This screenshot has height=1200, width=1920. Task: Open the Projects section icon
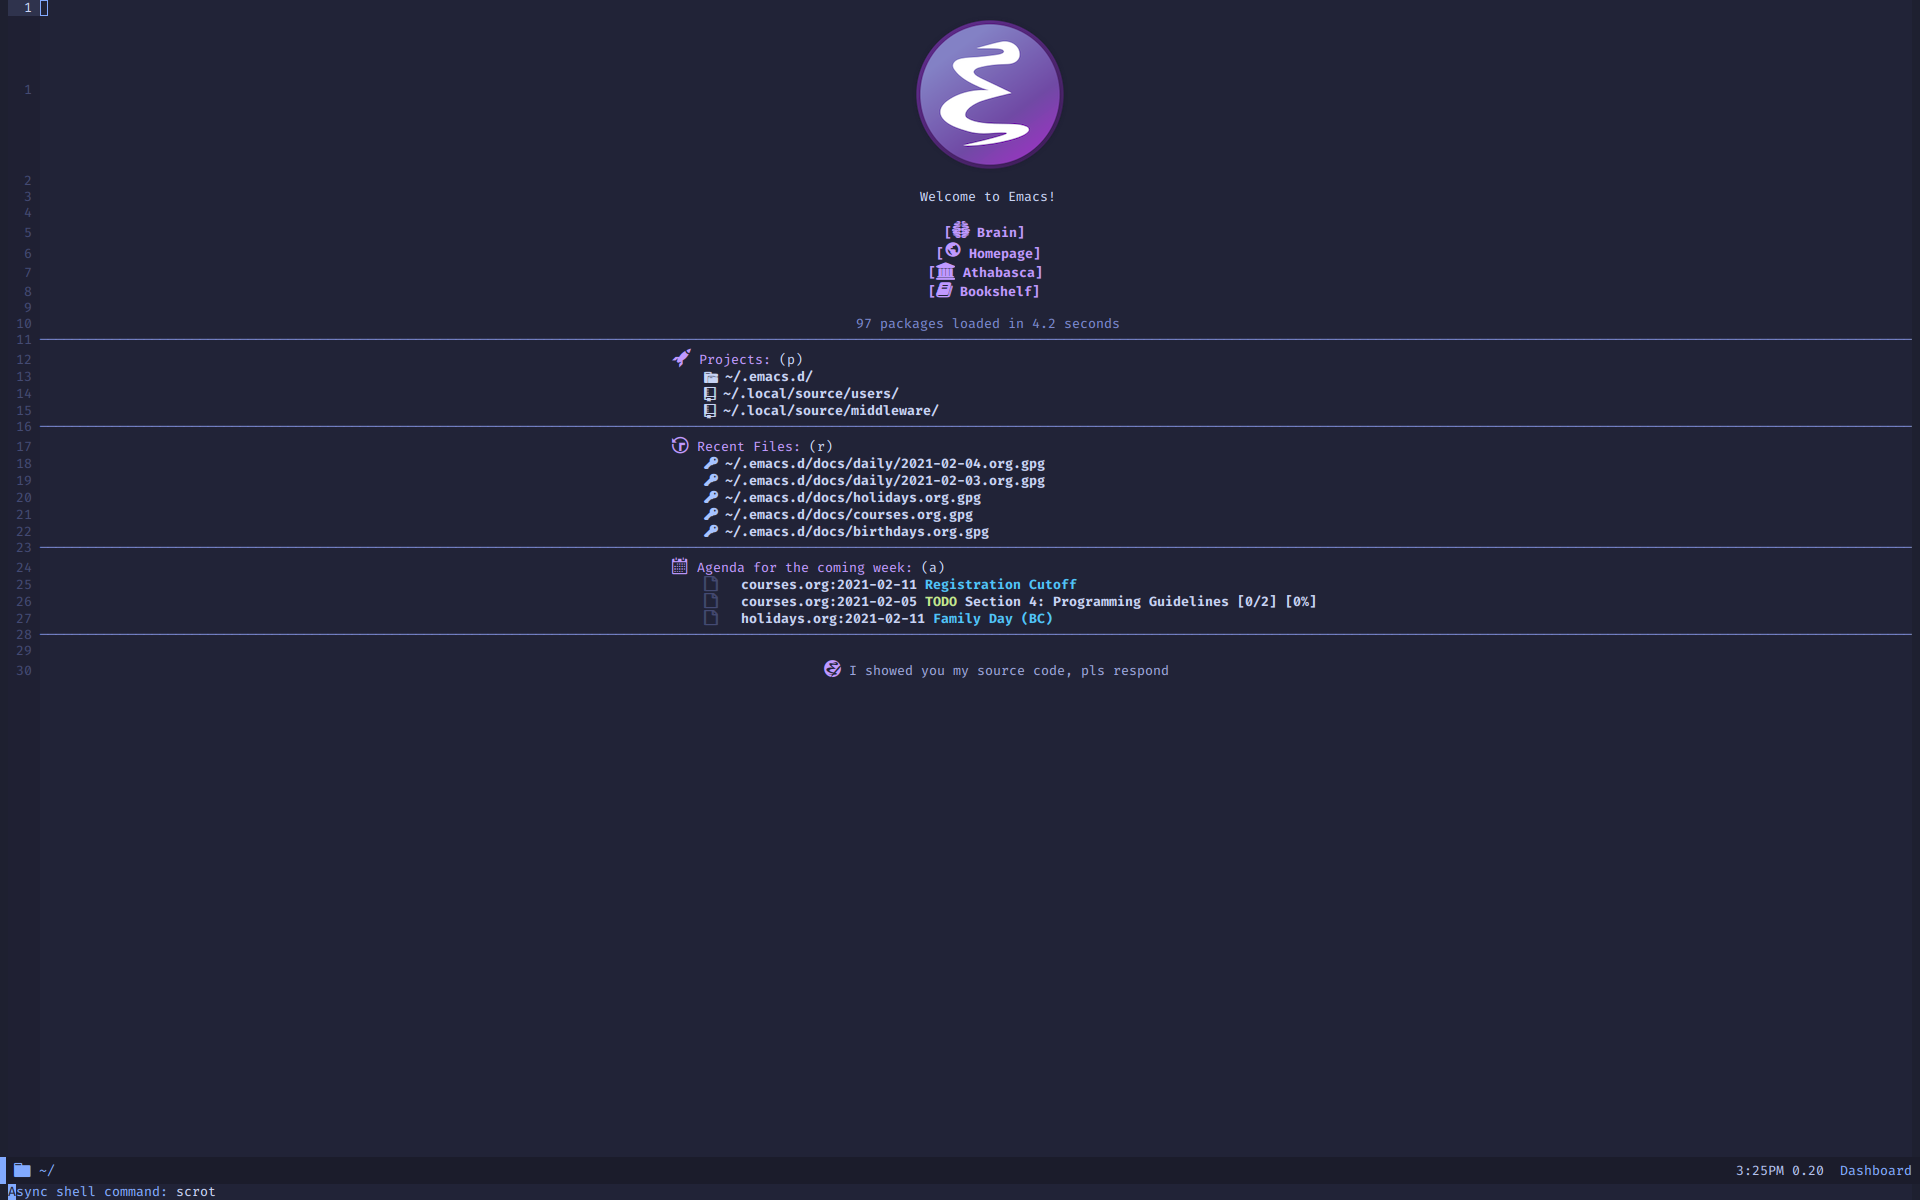pyautogui.click(x=679, y=358)
